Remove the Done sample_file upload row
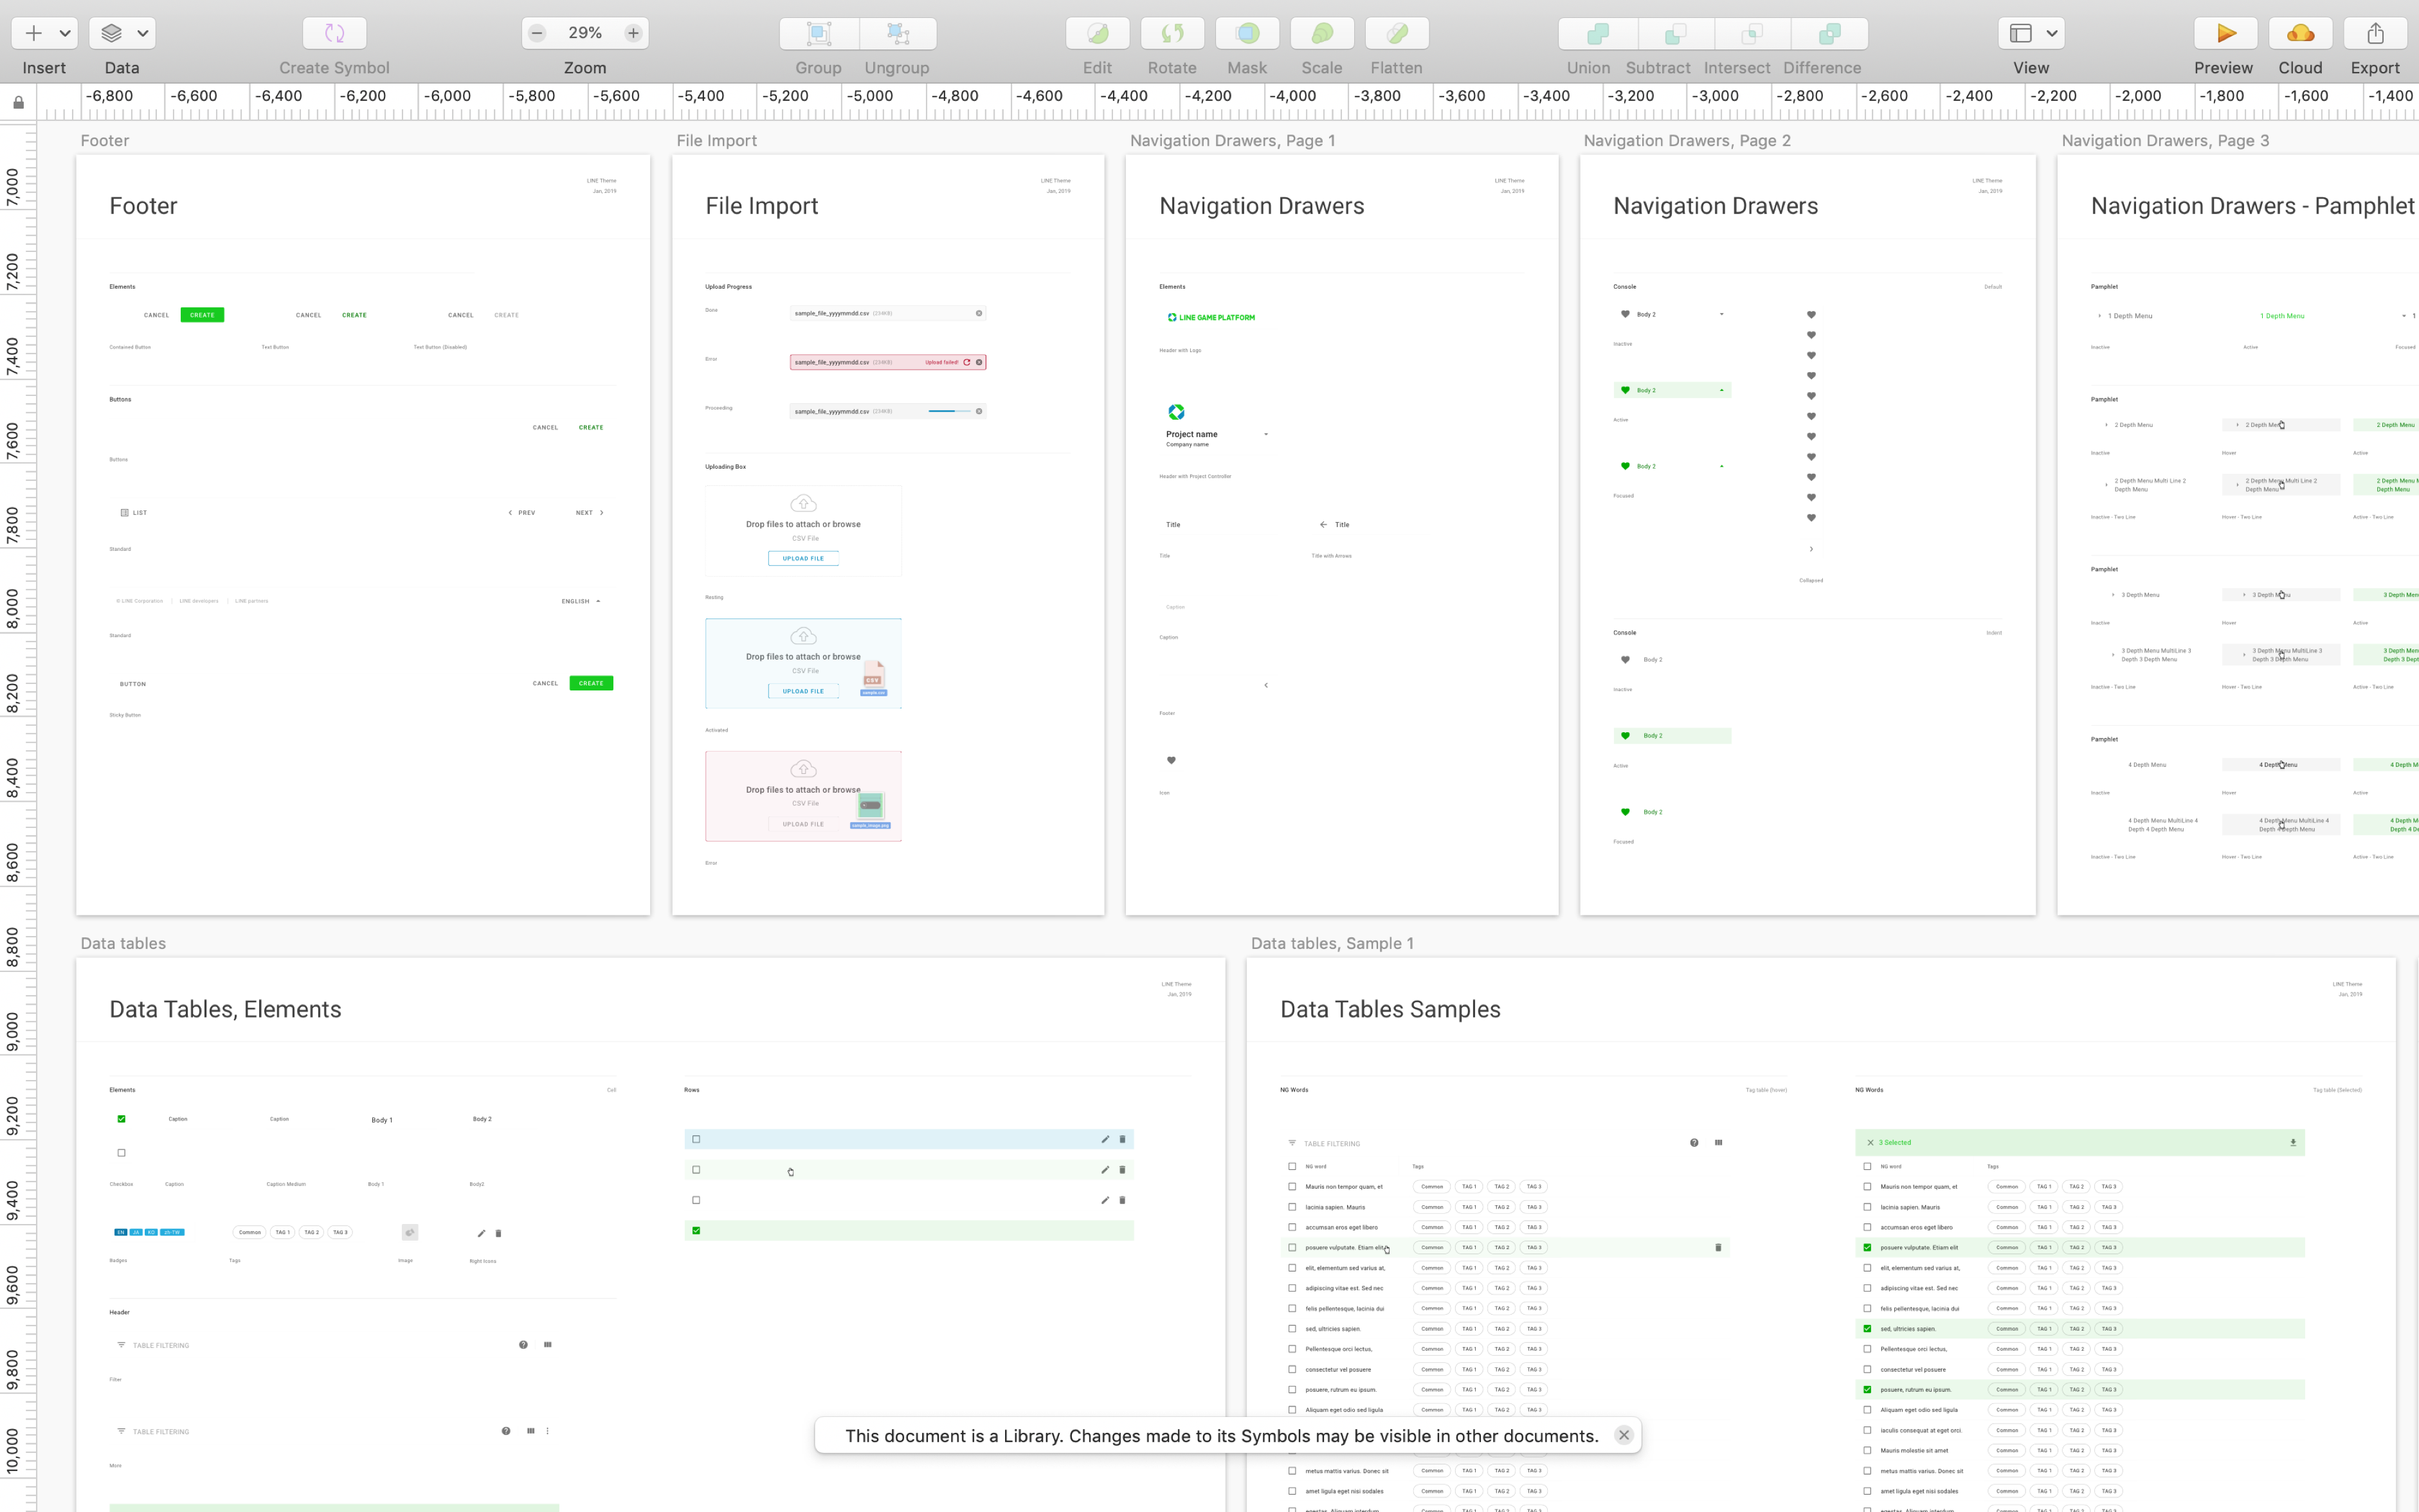This screenshot has width=2419, height=1512. [979, 313]
